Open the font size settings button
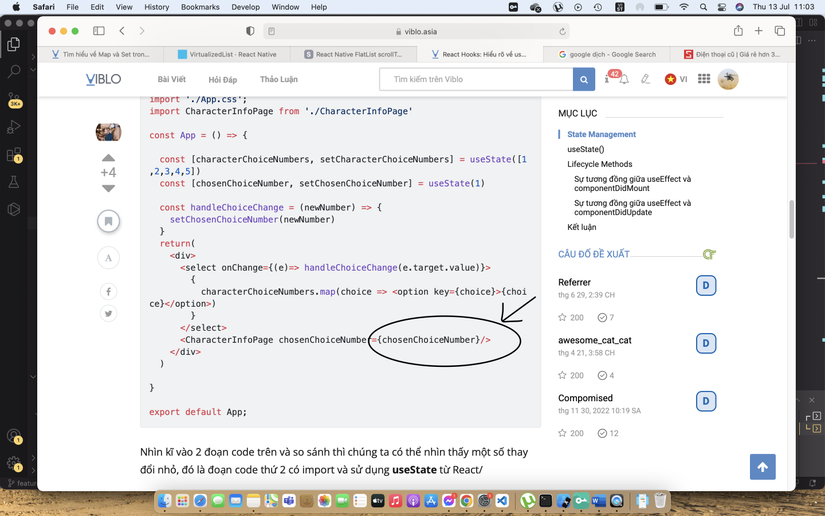The image size is (825, 516). (108, 258)
